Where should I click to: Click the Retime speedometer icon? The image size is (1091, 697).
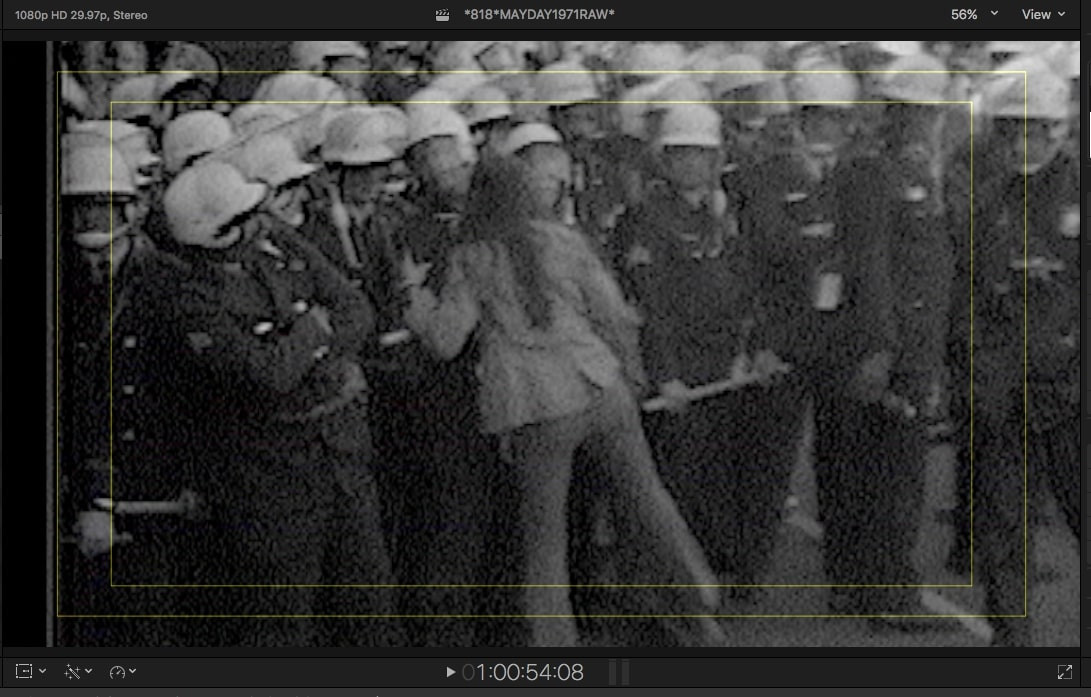point(118,672)
